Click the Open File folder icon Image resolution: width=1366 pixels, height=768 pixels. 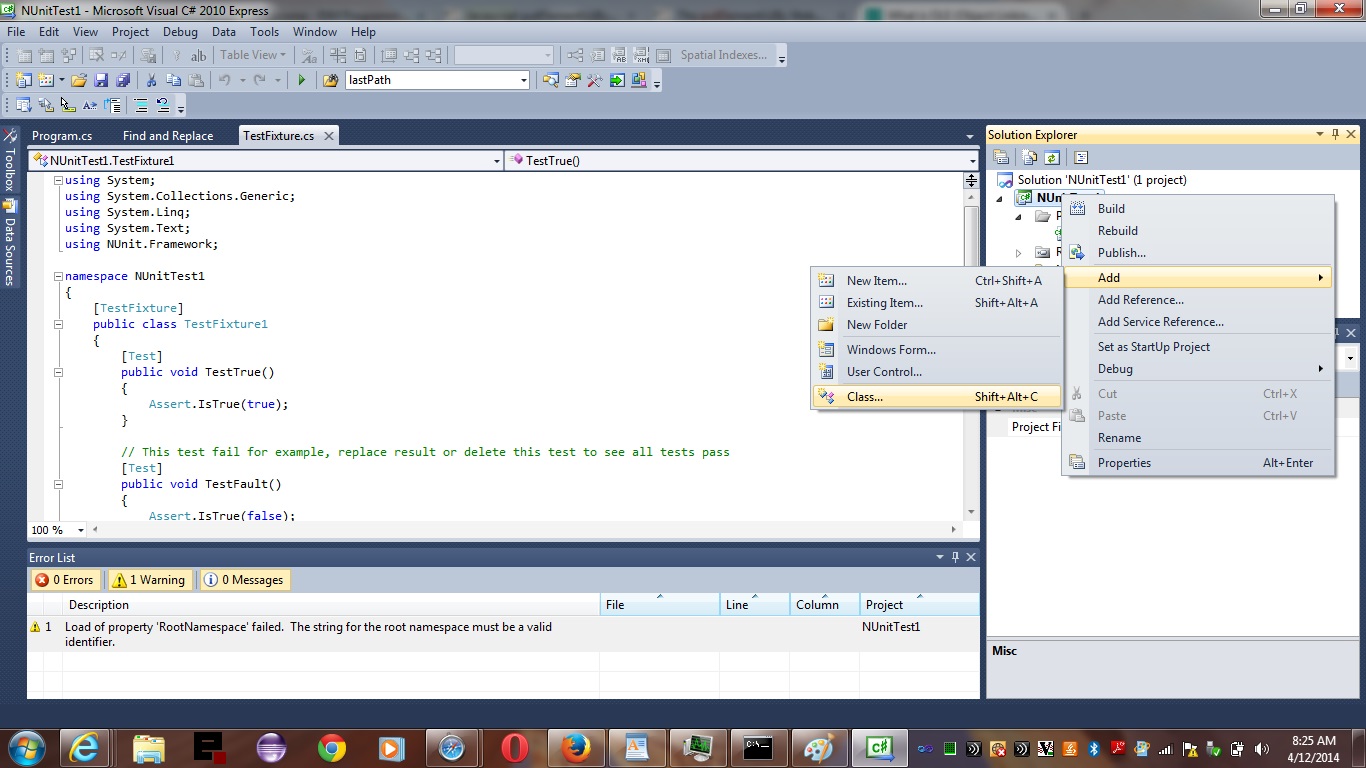(78, 80)
